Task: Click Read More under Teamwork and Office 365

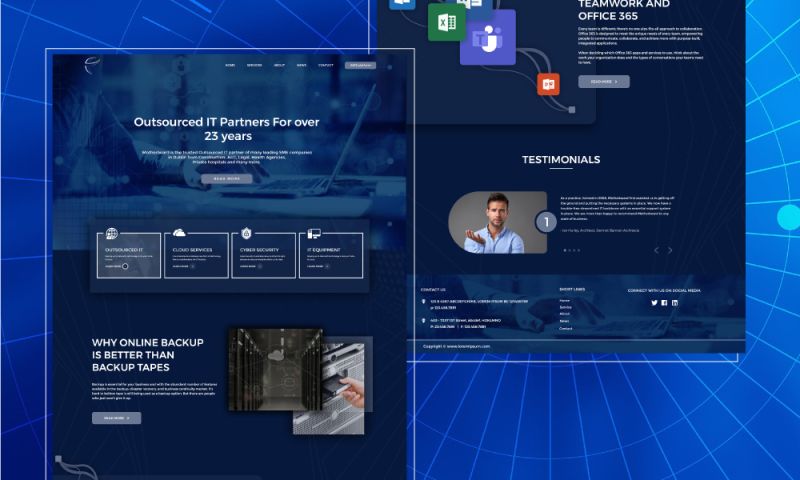Action: tap(603, 82)
